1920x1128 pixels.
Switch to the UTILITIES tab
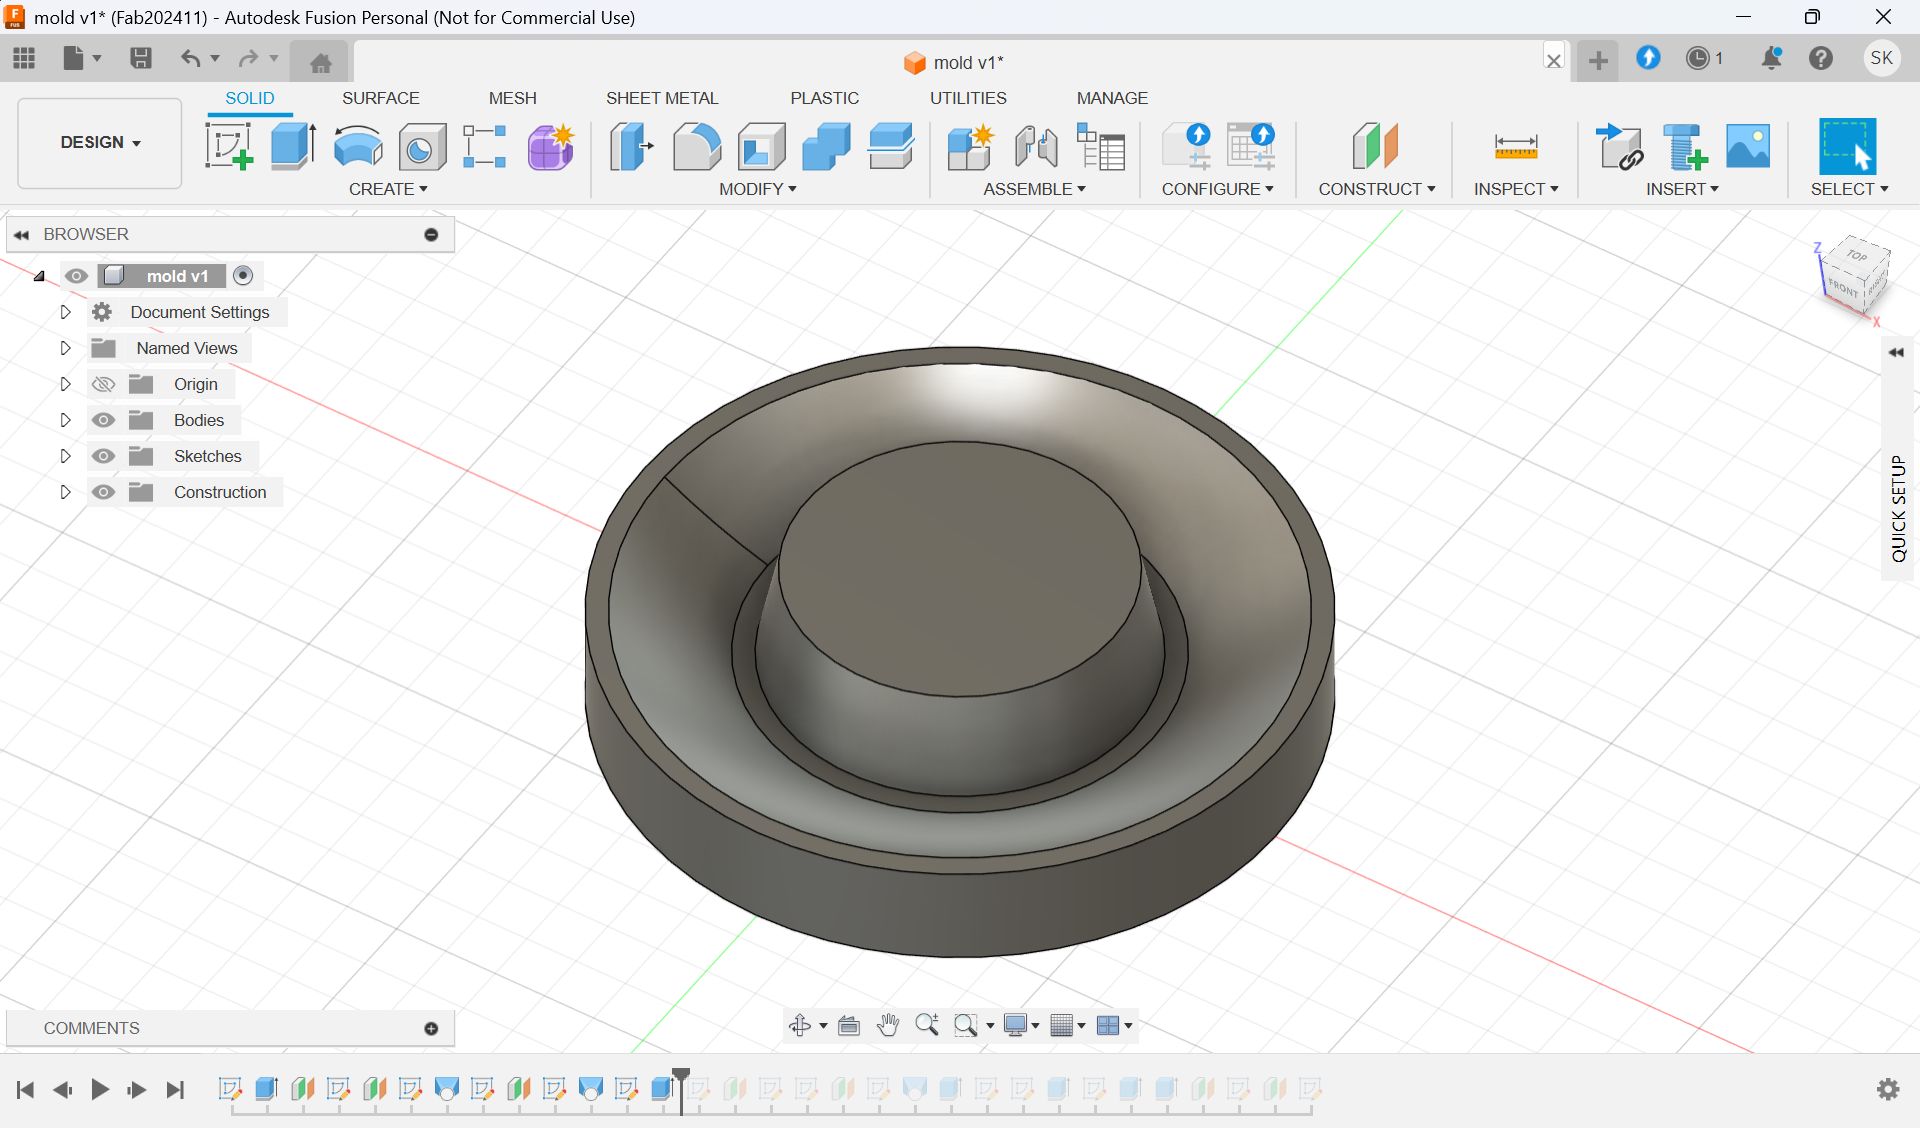point(968,98)
